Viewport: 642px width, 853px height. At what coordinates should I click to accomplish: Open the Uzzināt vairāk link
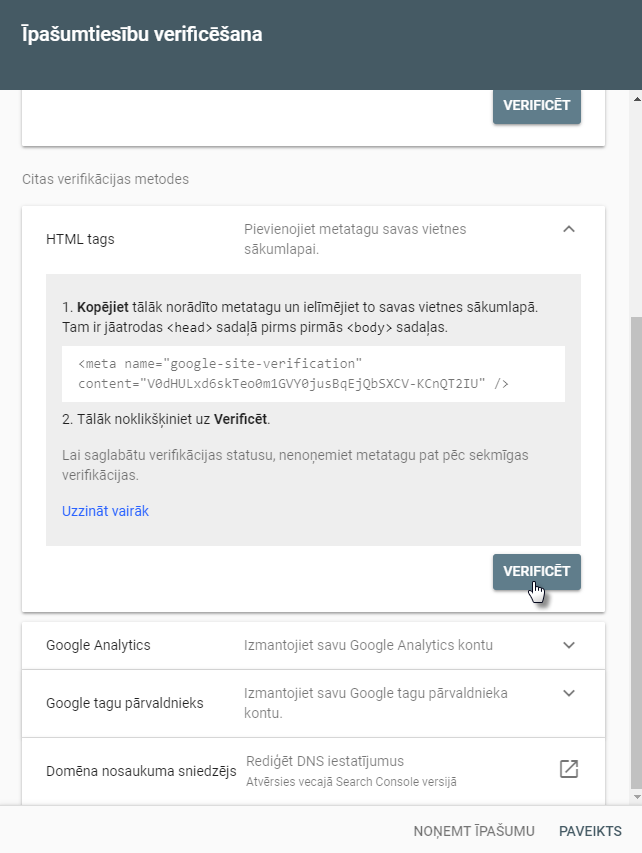(x=105, y=511)
